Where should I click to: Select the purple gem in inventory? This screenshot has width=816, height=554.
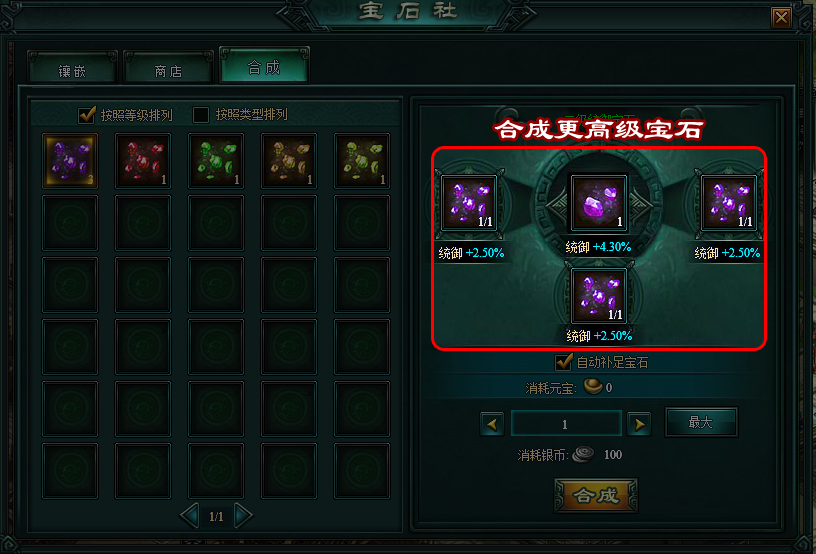pos(70,161)
